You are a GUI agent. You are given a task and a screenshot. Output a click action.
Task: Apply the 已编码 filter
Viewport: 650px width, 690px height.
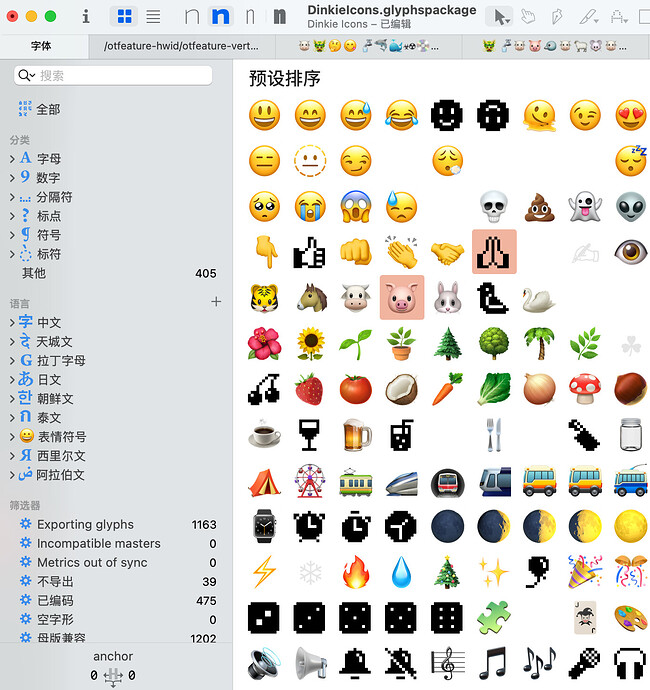click(116, 601)
